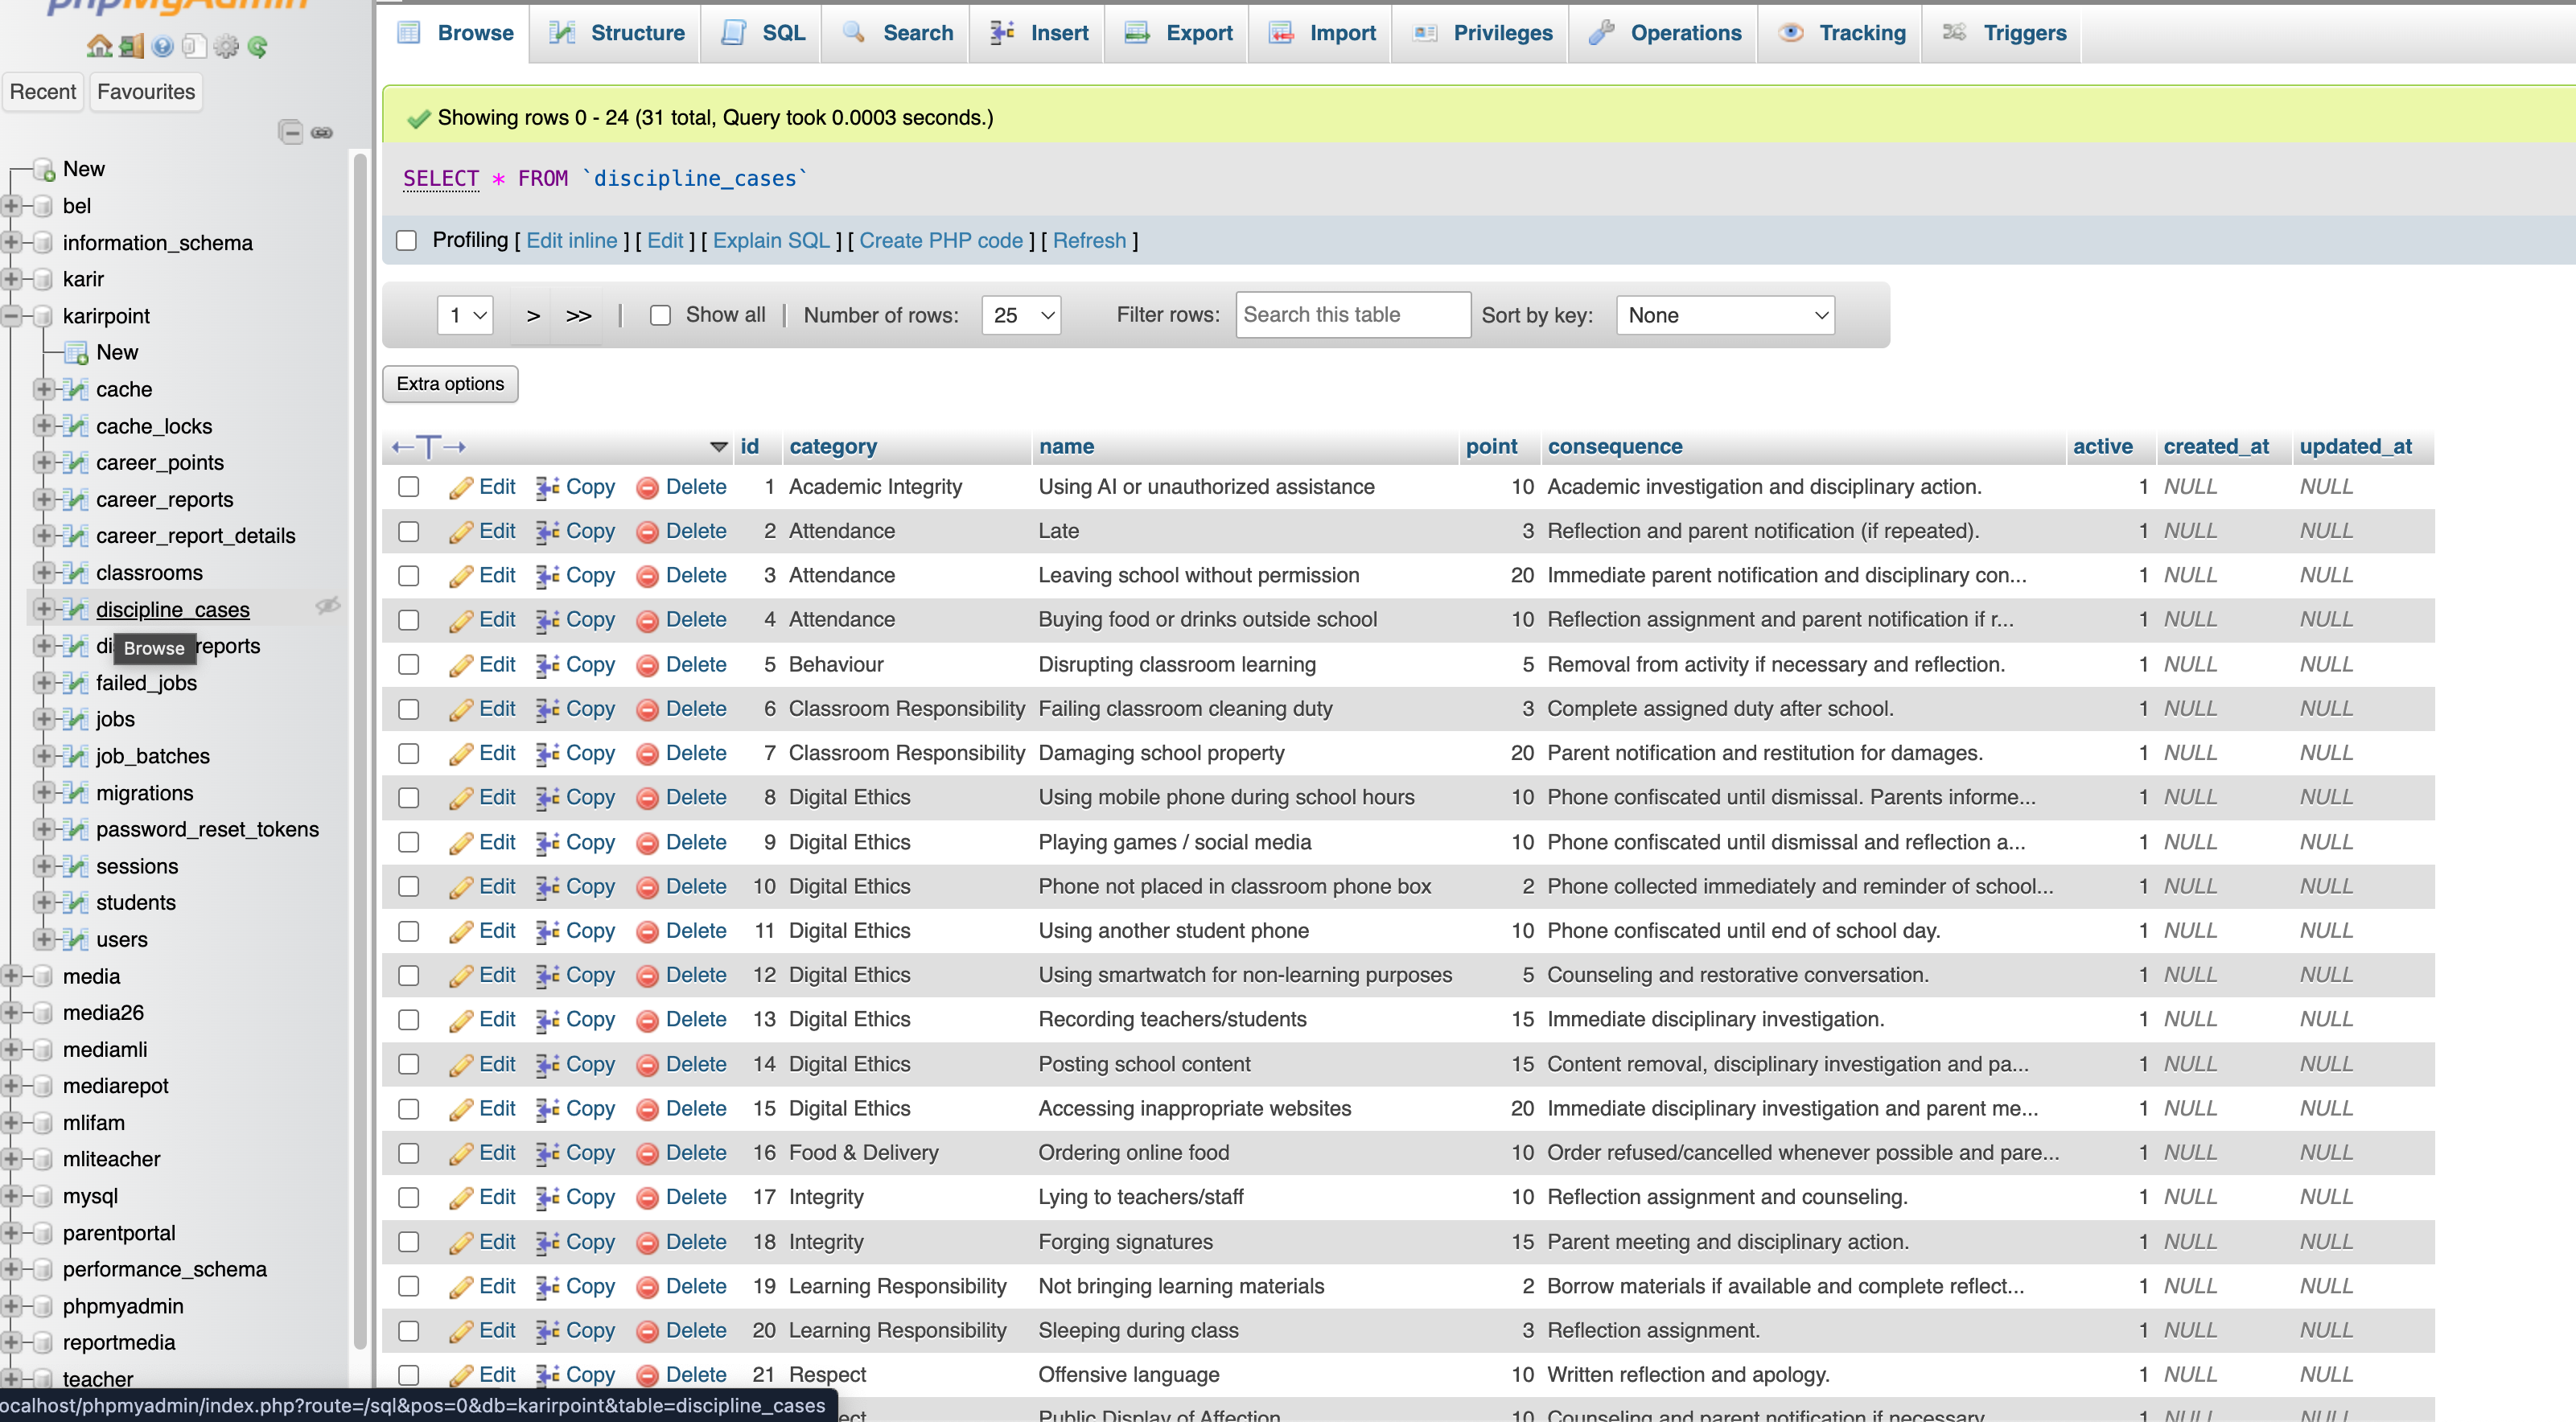
Task: Click the green reload navigation icon
Action: pos(258,46)
